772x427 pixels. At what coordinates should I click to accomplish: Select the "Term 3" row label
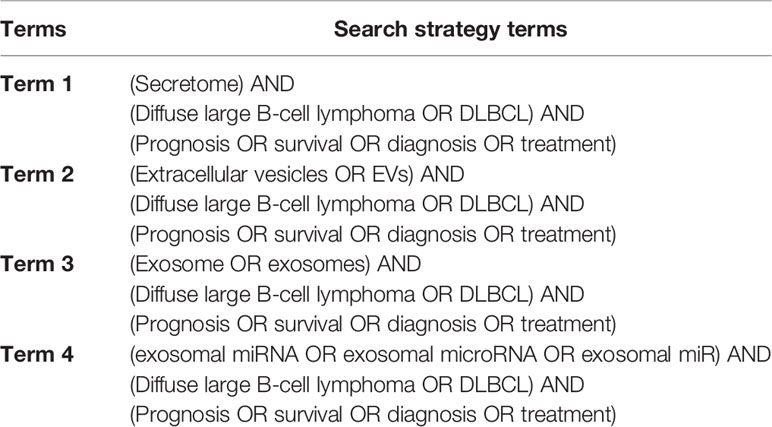[x=37, y=264]
